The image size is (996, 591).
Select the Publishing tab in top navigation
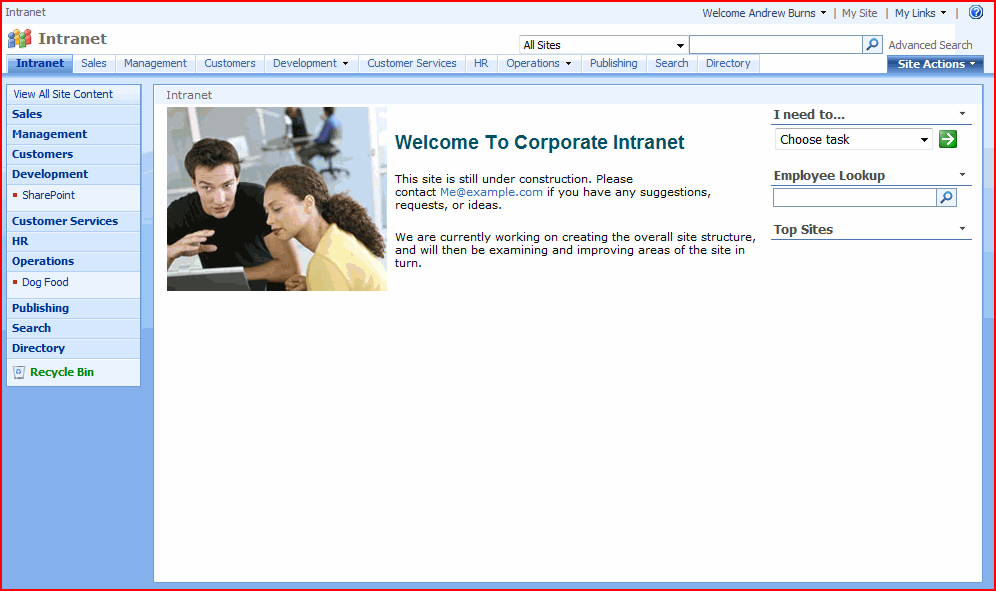point(613,63)
